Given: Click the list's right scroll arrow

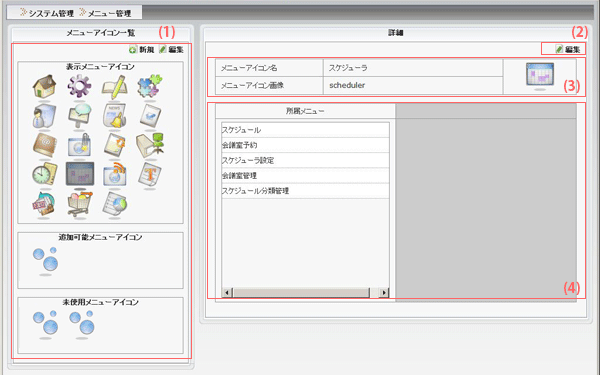Looking at the screenshot, I should click(384, 293).
